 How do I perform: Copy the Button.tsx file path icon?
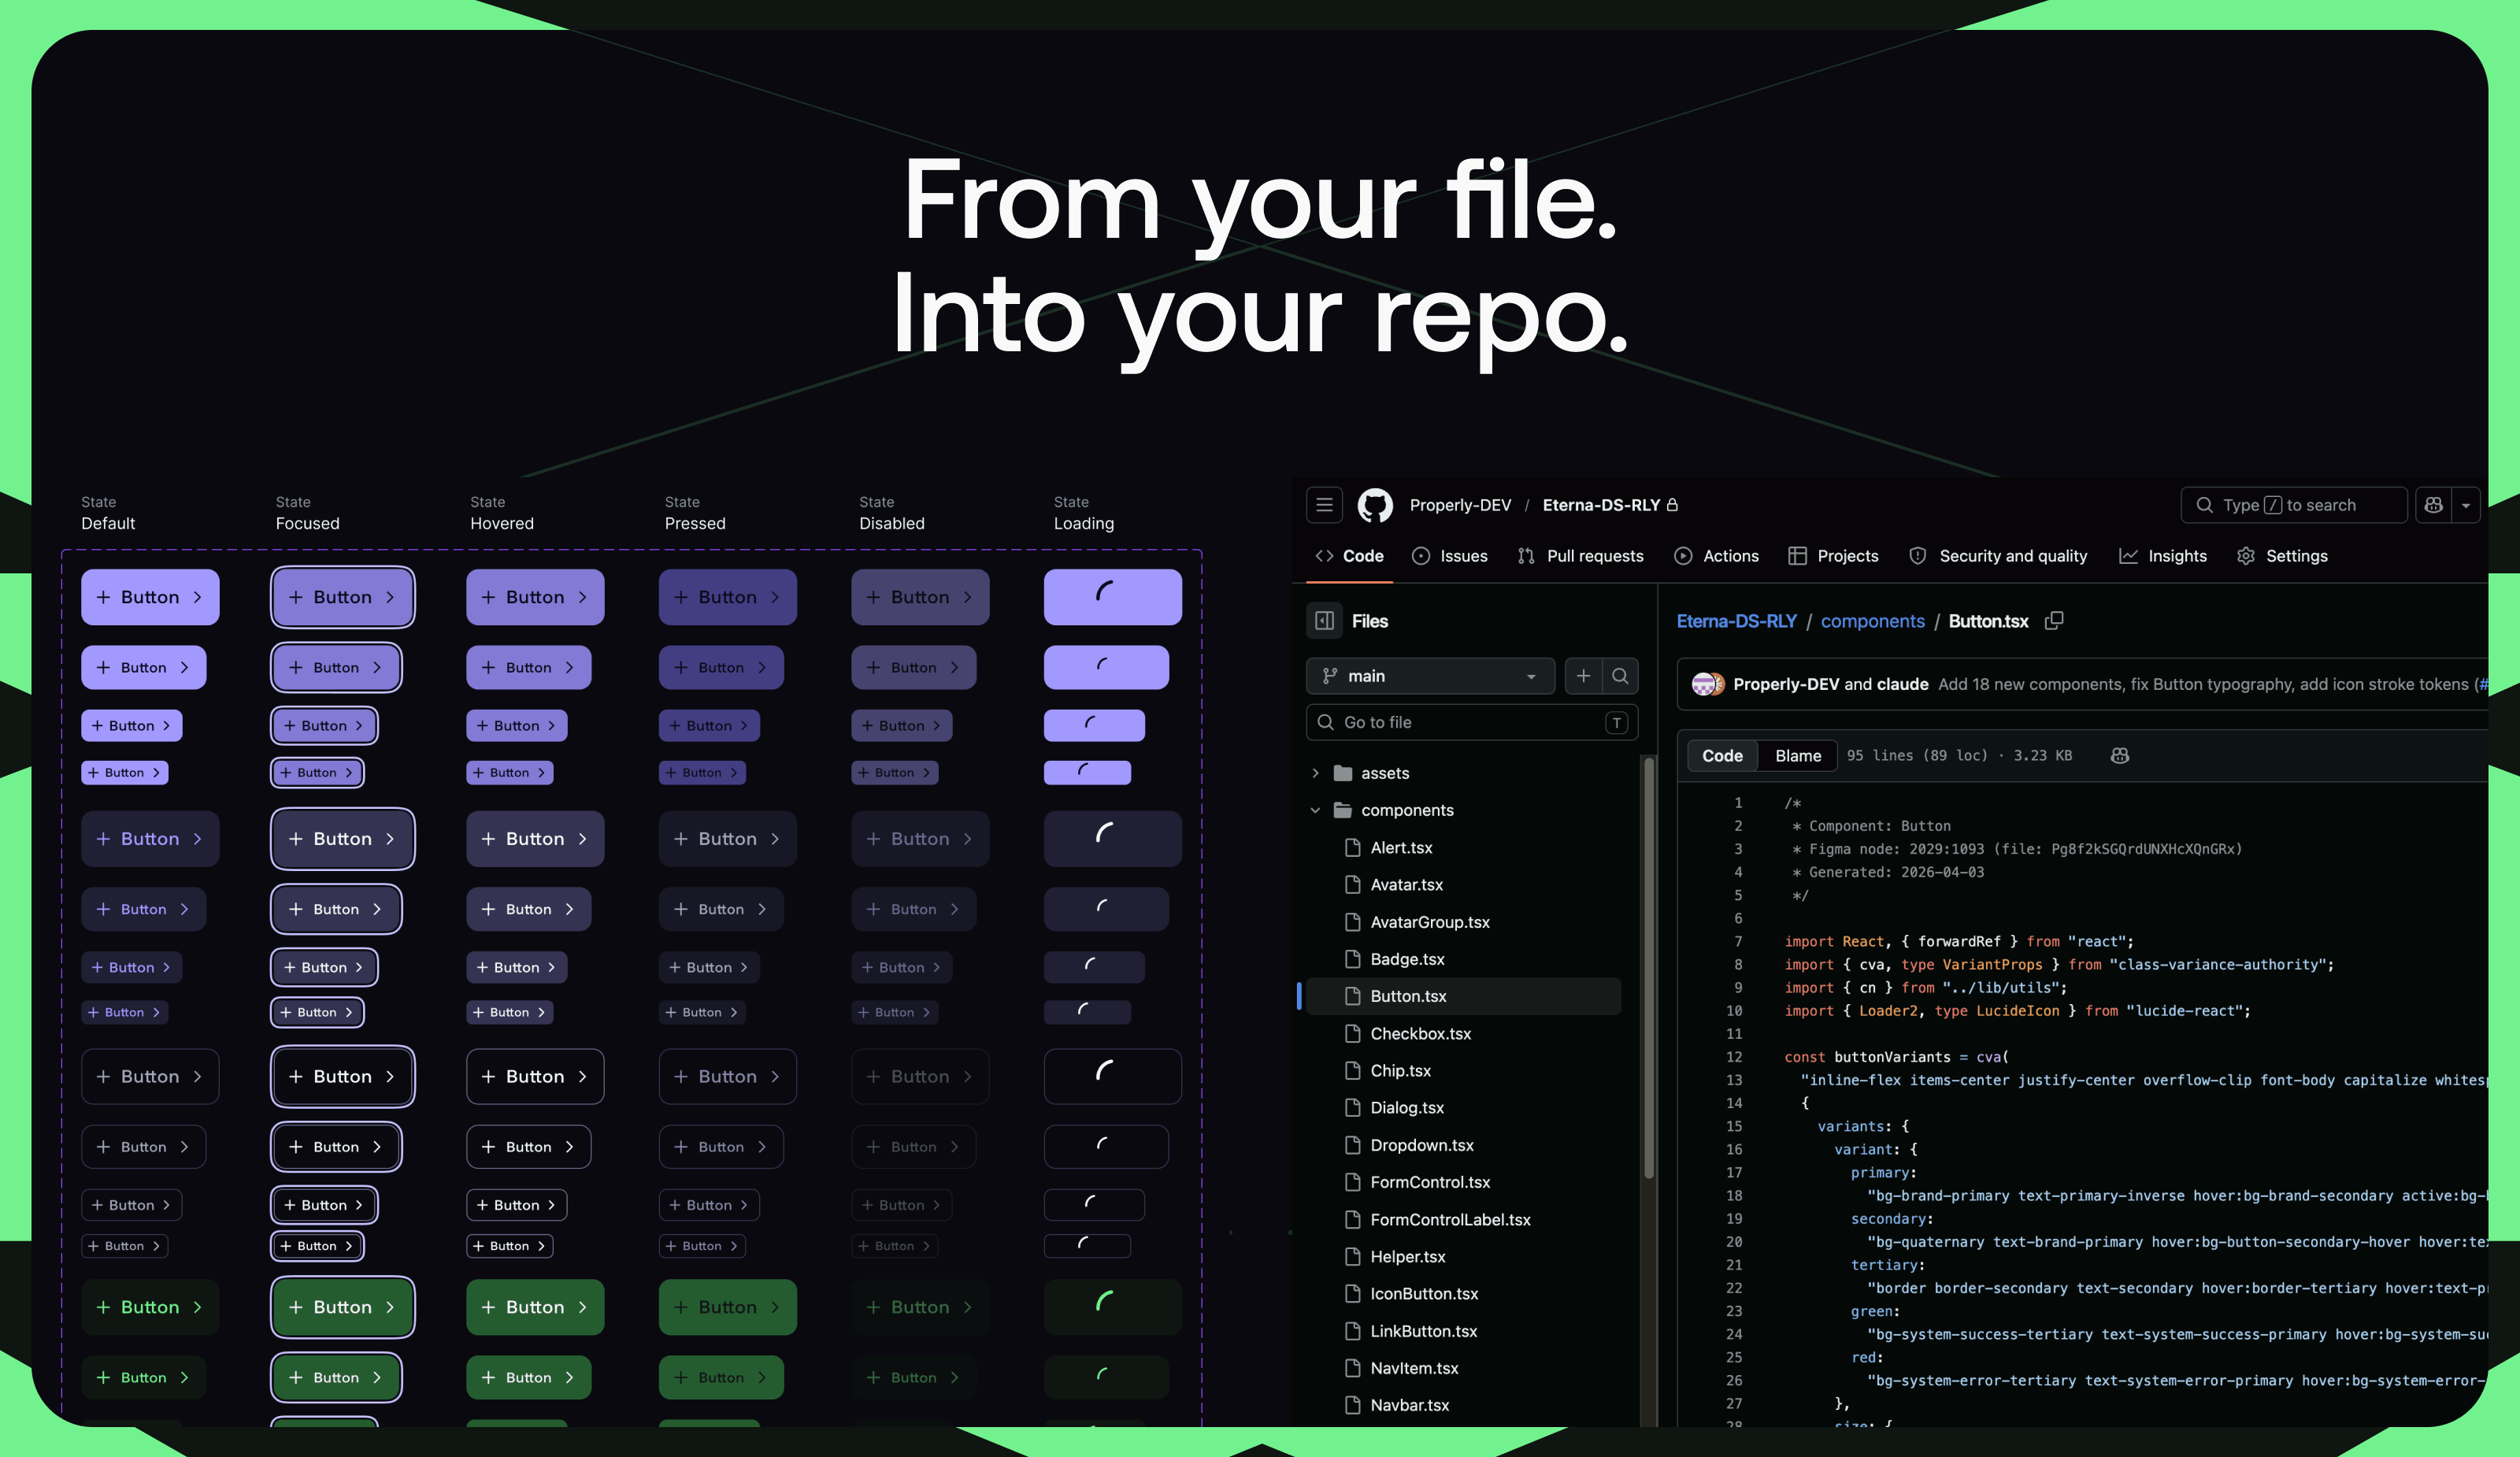point(2054,621)
